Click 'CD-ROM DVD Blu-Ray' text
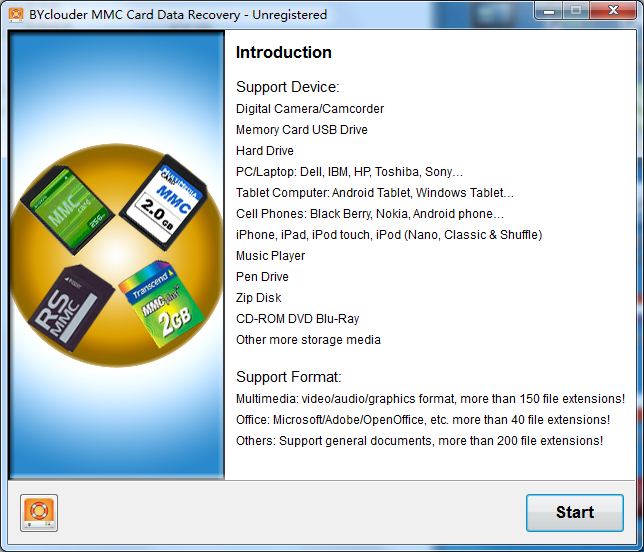 [x=298, y=319]
